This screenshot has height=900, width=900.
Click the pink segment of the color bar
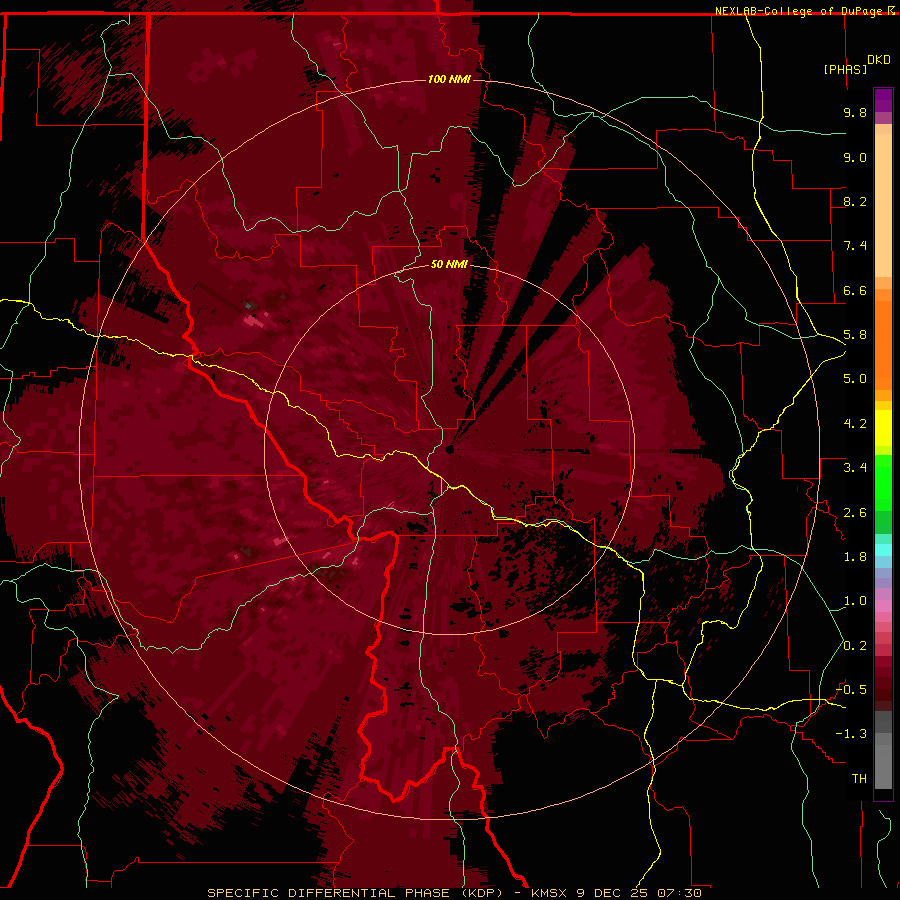pos(883,606)
